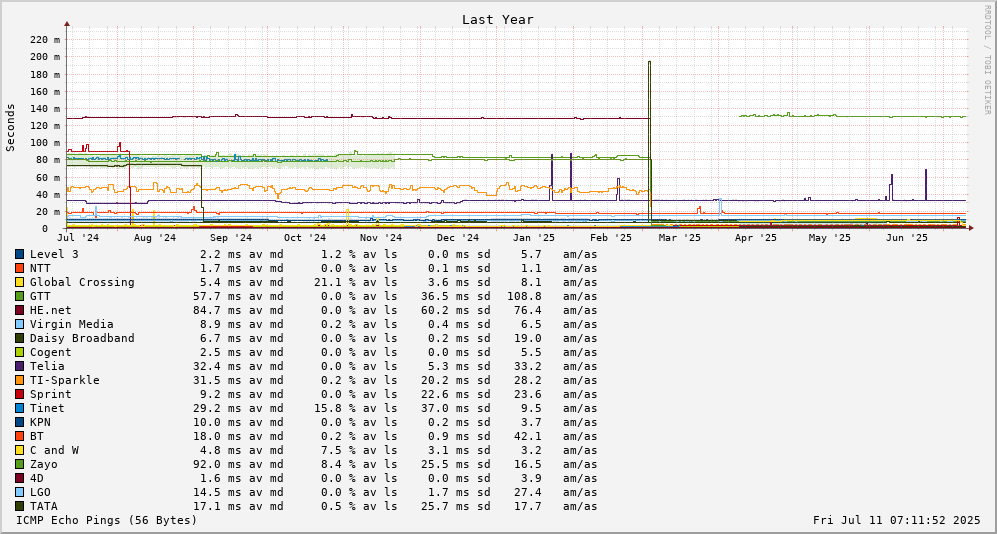Click the 'Last Year' graph title
The image size is (997, 534).
(498, 20)
